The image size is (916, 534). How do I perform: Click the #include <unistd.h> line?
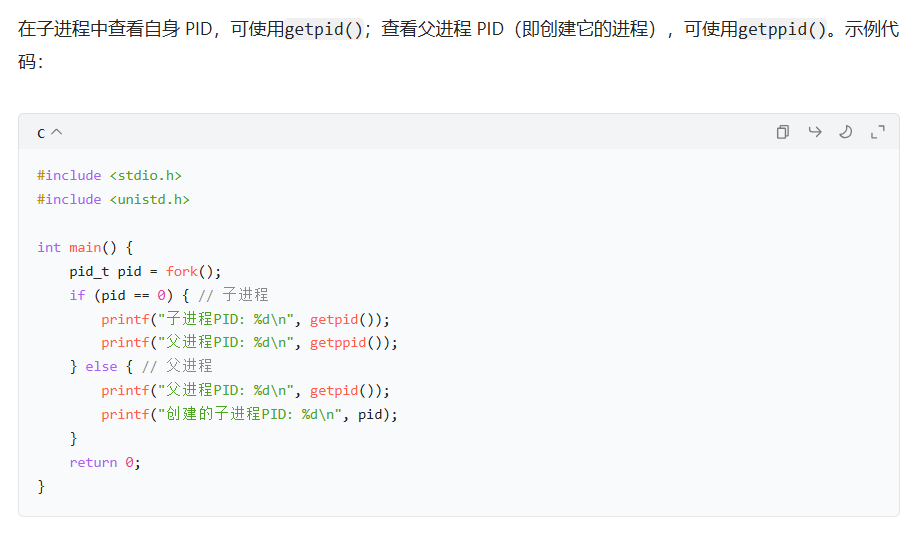(113, 199)
